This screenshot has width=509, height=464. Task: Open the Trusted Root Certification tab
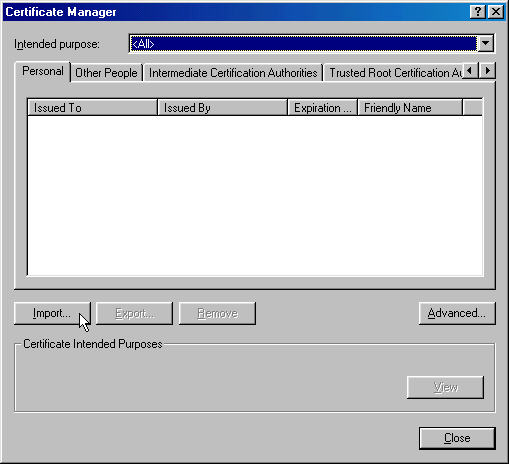394,73
